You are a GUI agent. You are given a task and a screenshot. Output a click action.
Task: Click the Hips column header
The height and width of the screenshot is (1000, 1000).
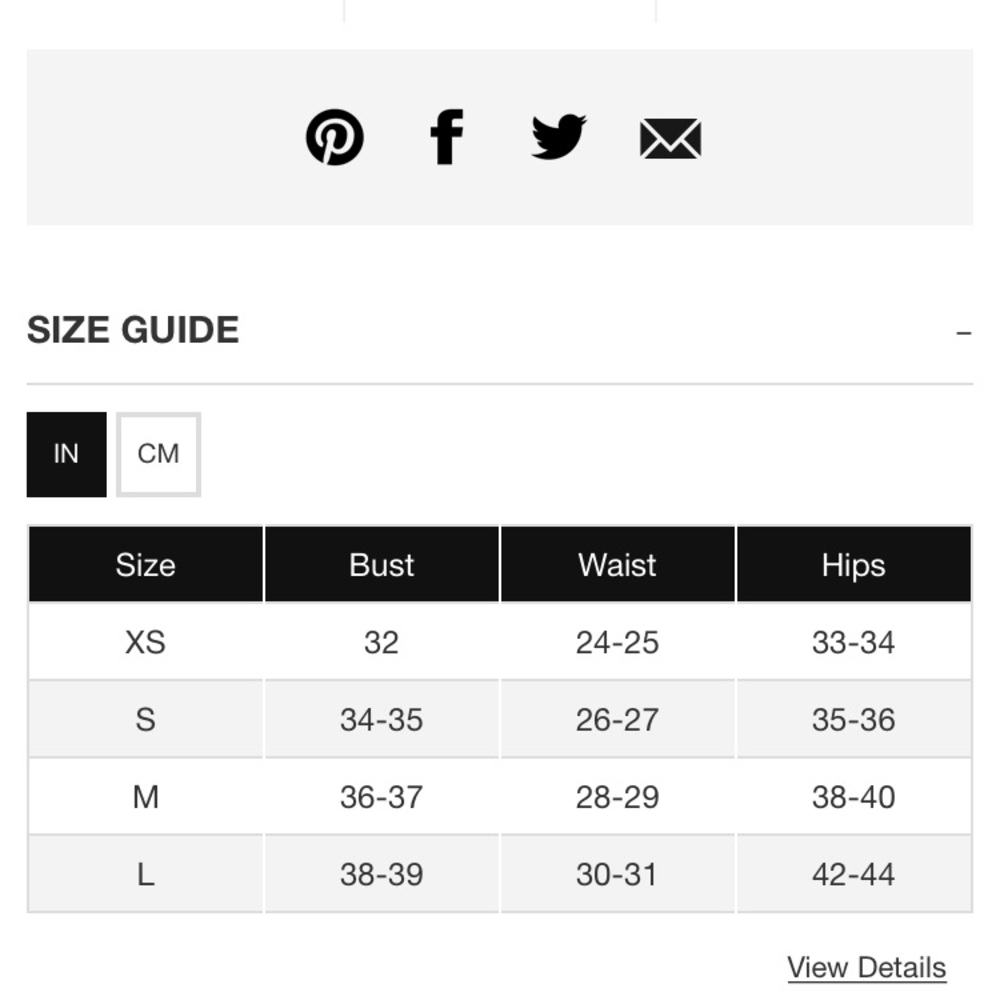pyautogui.click(x=853, y=564)
